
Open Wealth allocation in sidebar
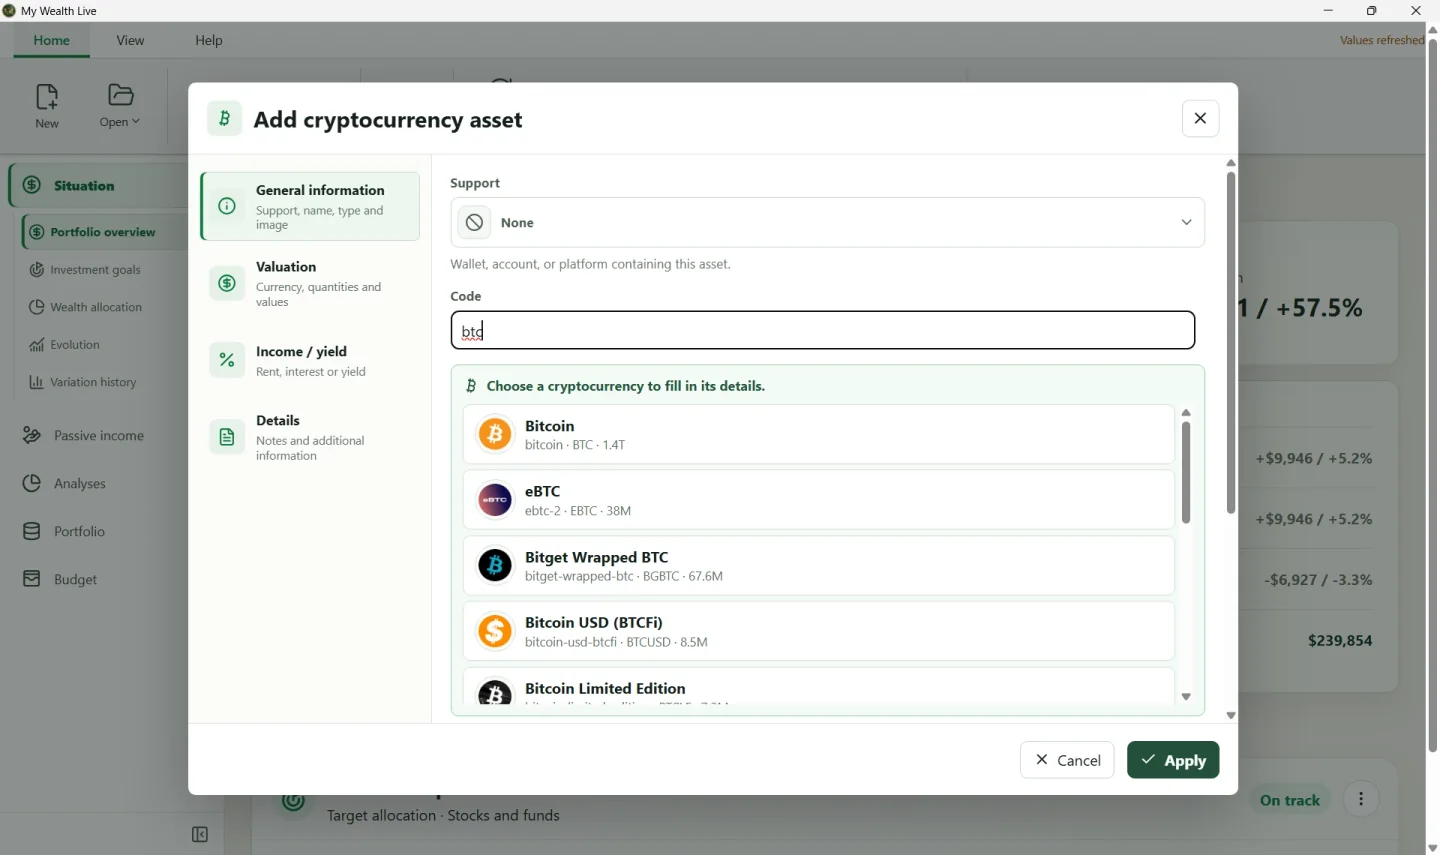pos(86,307)
